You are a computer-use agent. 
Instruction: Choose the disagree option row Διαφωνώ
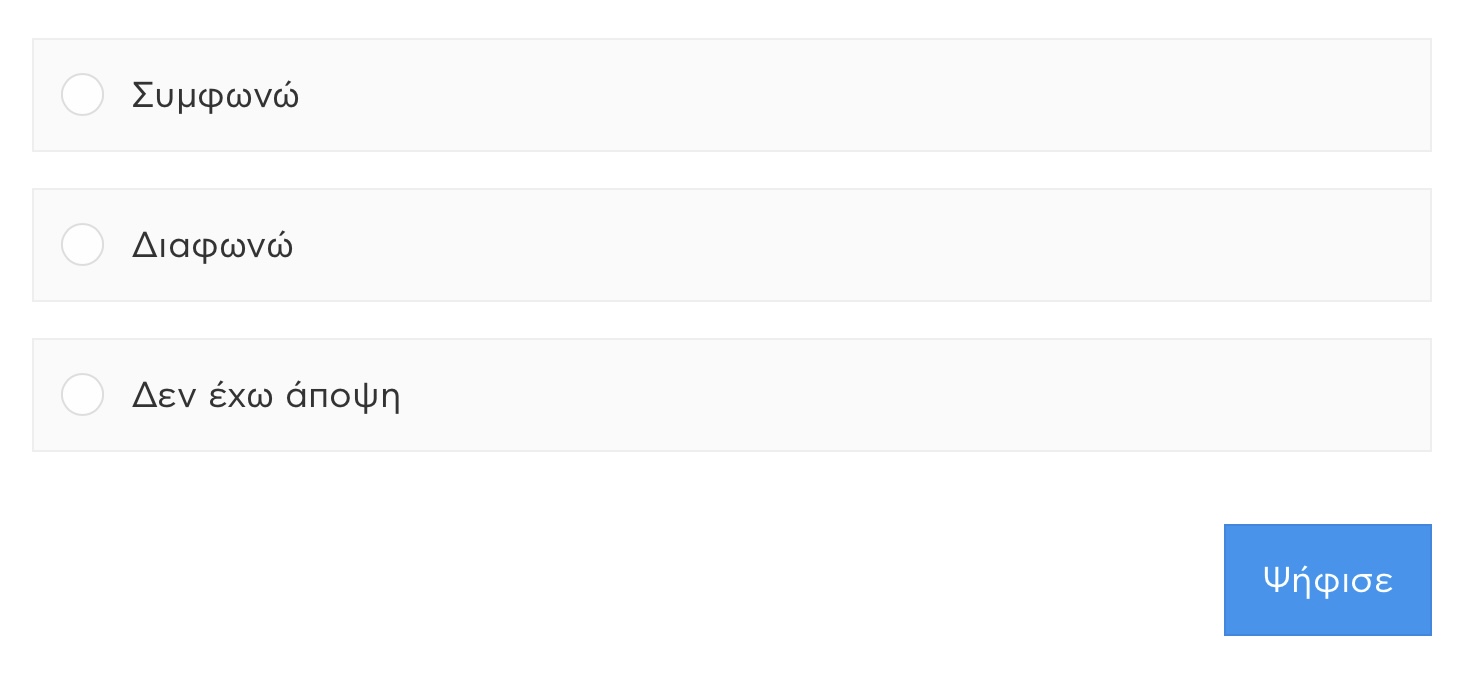click(x=732, y=245)
